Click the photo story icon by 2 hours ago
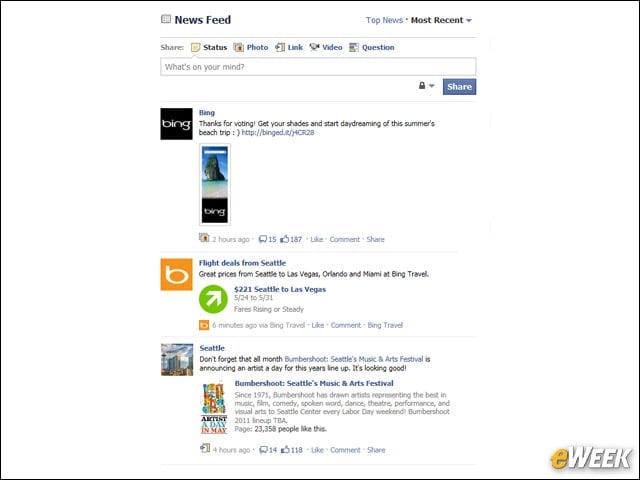The image size is (640, 480). pos(204,238)
